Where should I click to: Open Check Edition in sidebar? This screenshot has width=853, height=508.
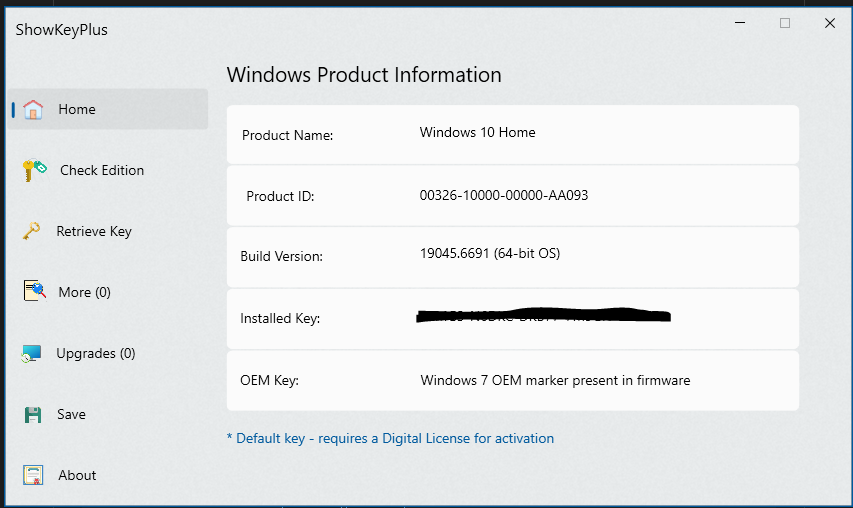pyautogui.click(x=102, y=170)
